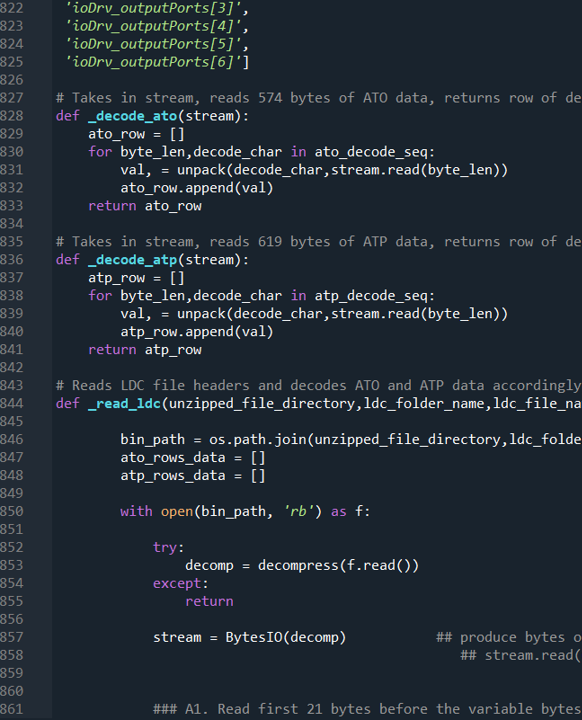
Task: Click 'return atp_row' on line 841
Action: pyautogui.click(x=145, y=350)
